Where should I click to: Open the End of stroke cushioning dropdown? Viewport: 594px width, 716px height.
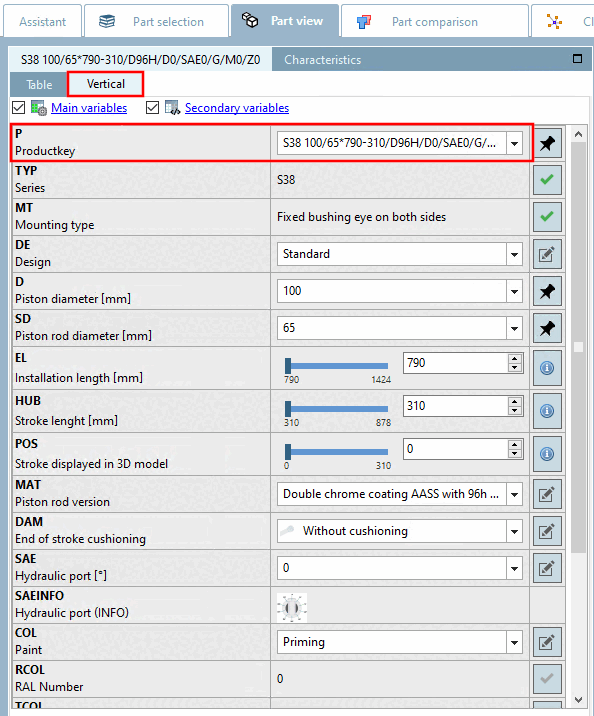[x=514, y=531]
